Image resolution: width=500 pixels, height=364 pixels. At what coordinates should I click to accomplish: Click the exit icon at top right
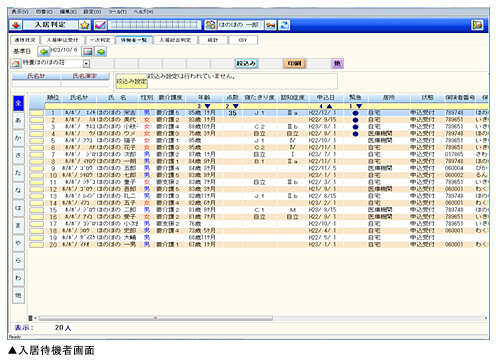coord(477,25)
